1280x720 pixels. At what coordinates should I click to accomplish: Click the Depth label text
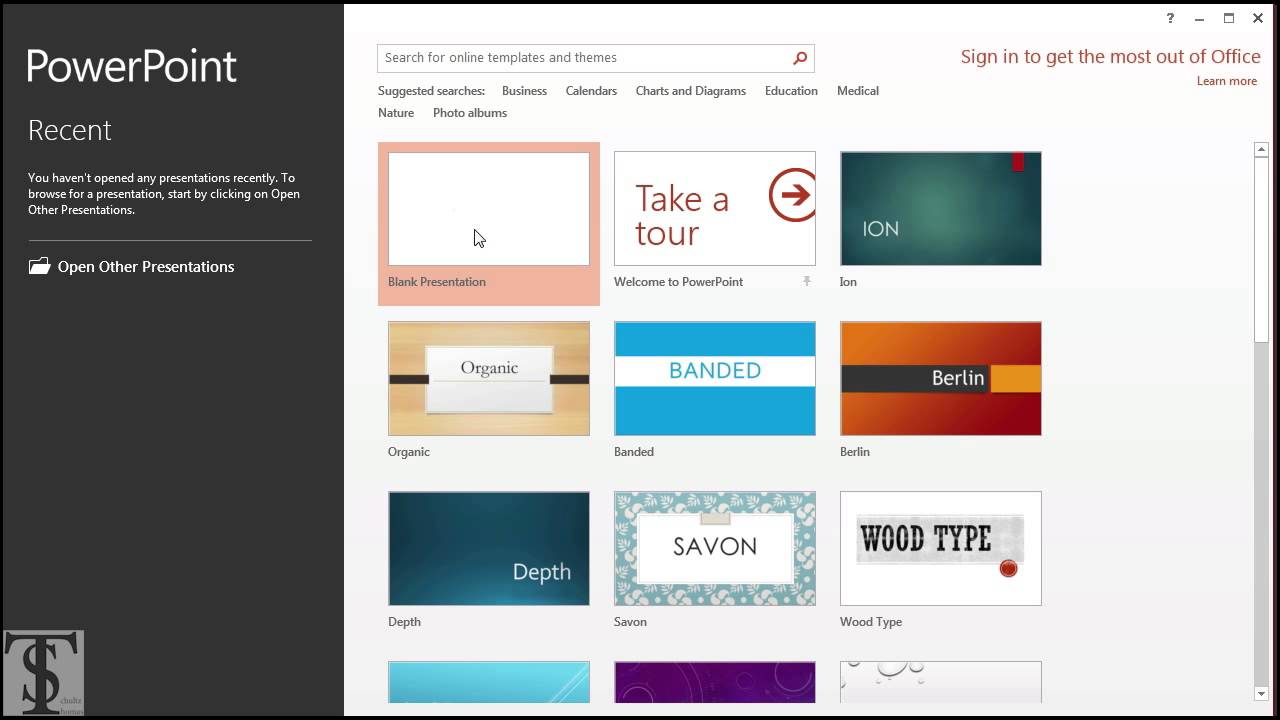404,622
